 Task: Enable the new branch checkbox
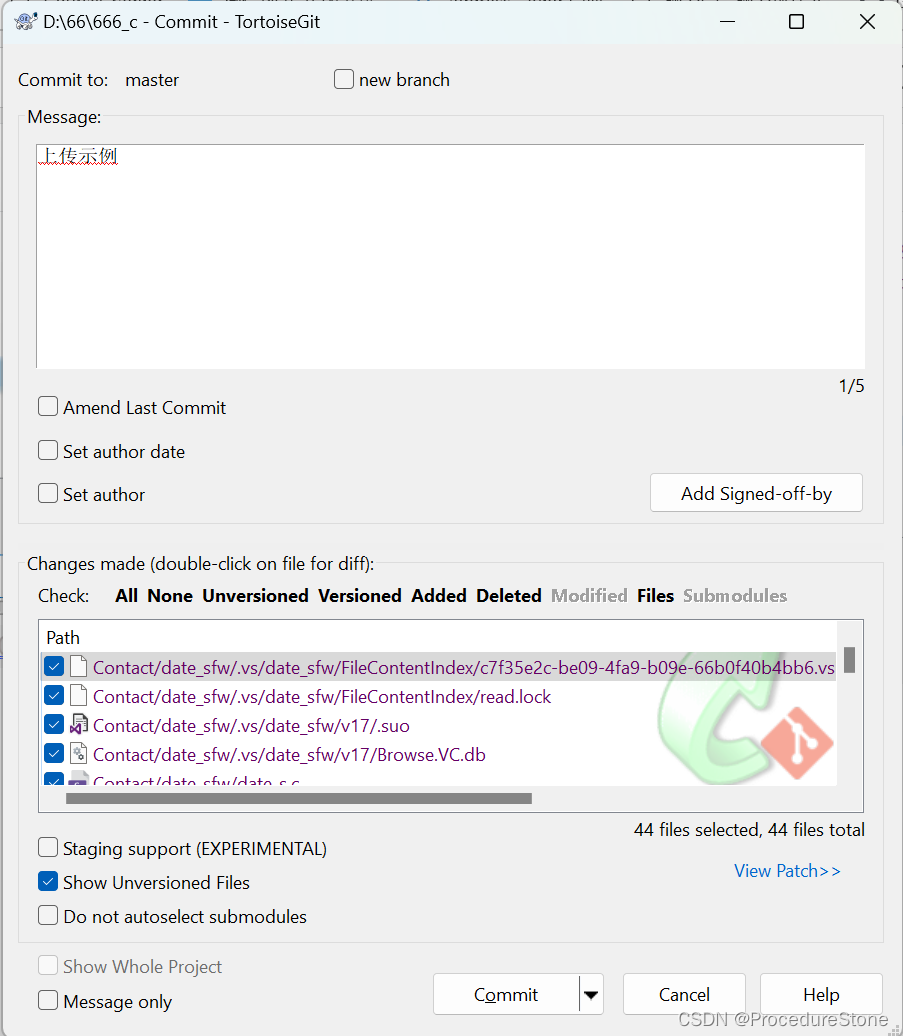click(343, 79)
